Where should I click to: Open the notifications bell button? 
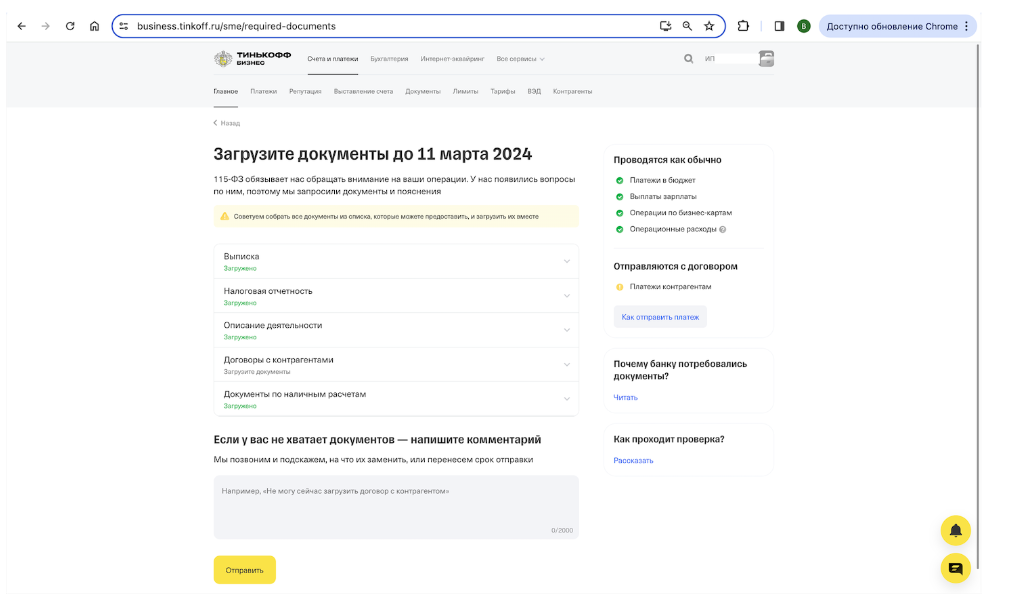(956, 531)
